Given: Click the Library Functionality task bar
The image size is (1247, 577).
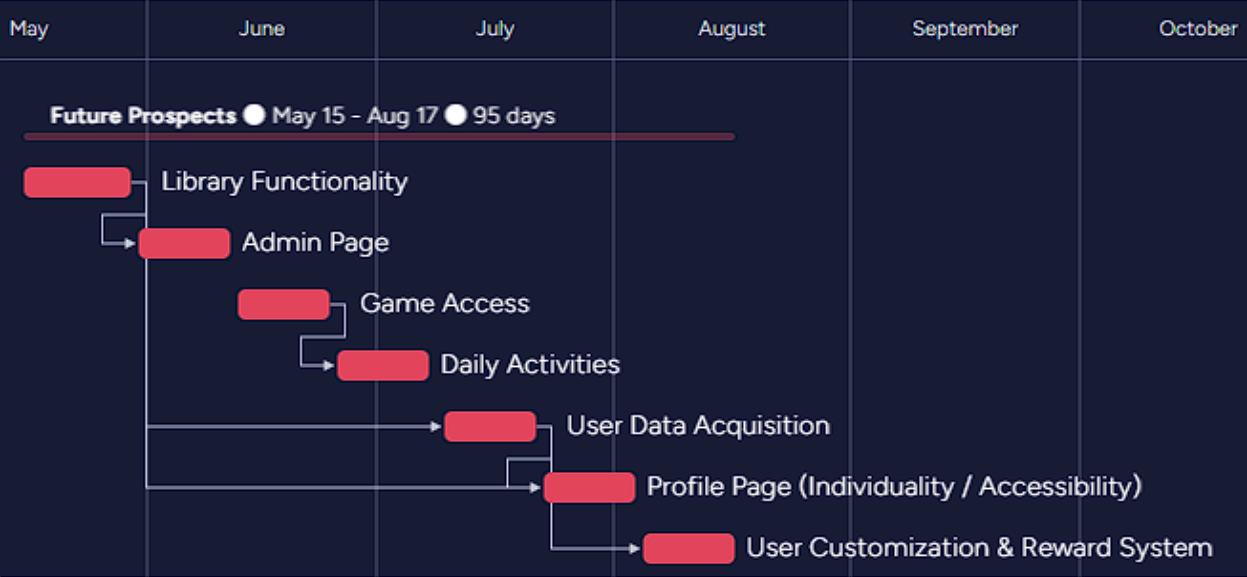Looking at the screenshot, I should pyautogui.click(x=77, y=182).
